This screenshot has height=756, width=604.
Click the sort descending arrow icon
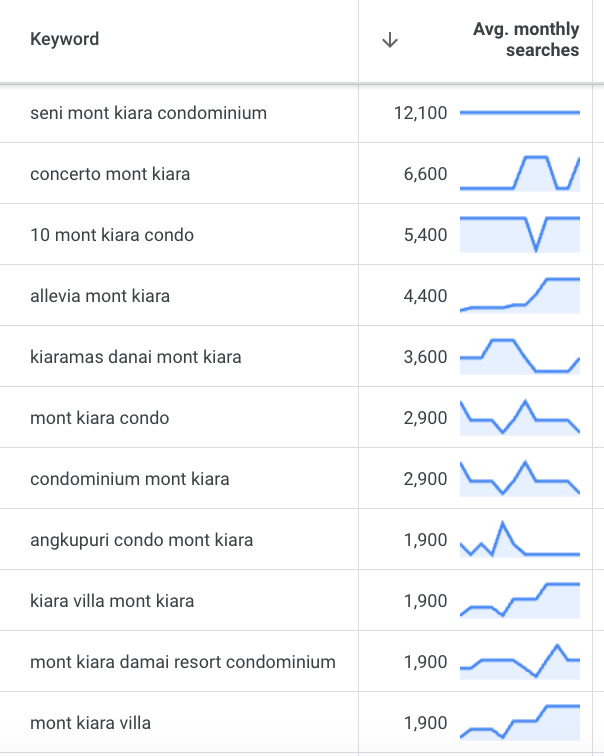pos(390,40)
